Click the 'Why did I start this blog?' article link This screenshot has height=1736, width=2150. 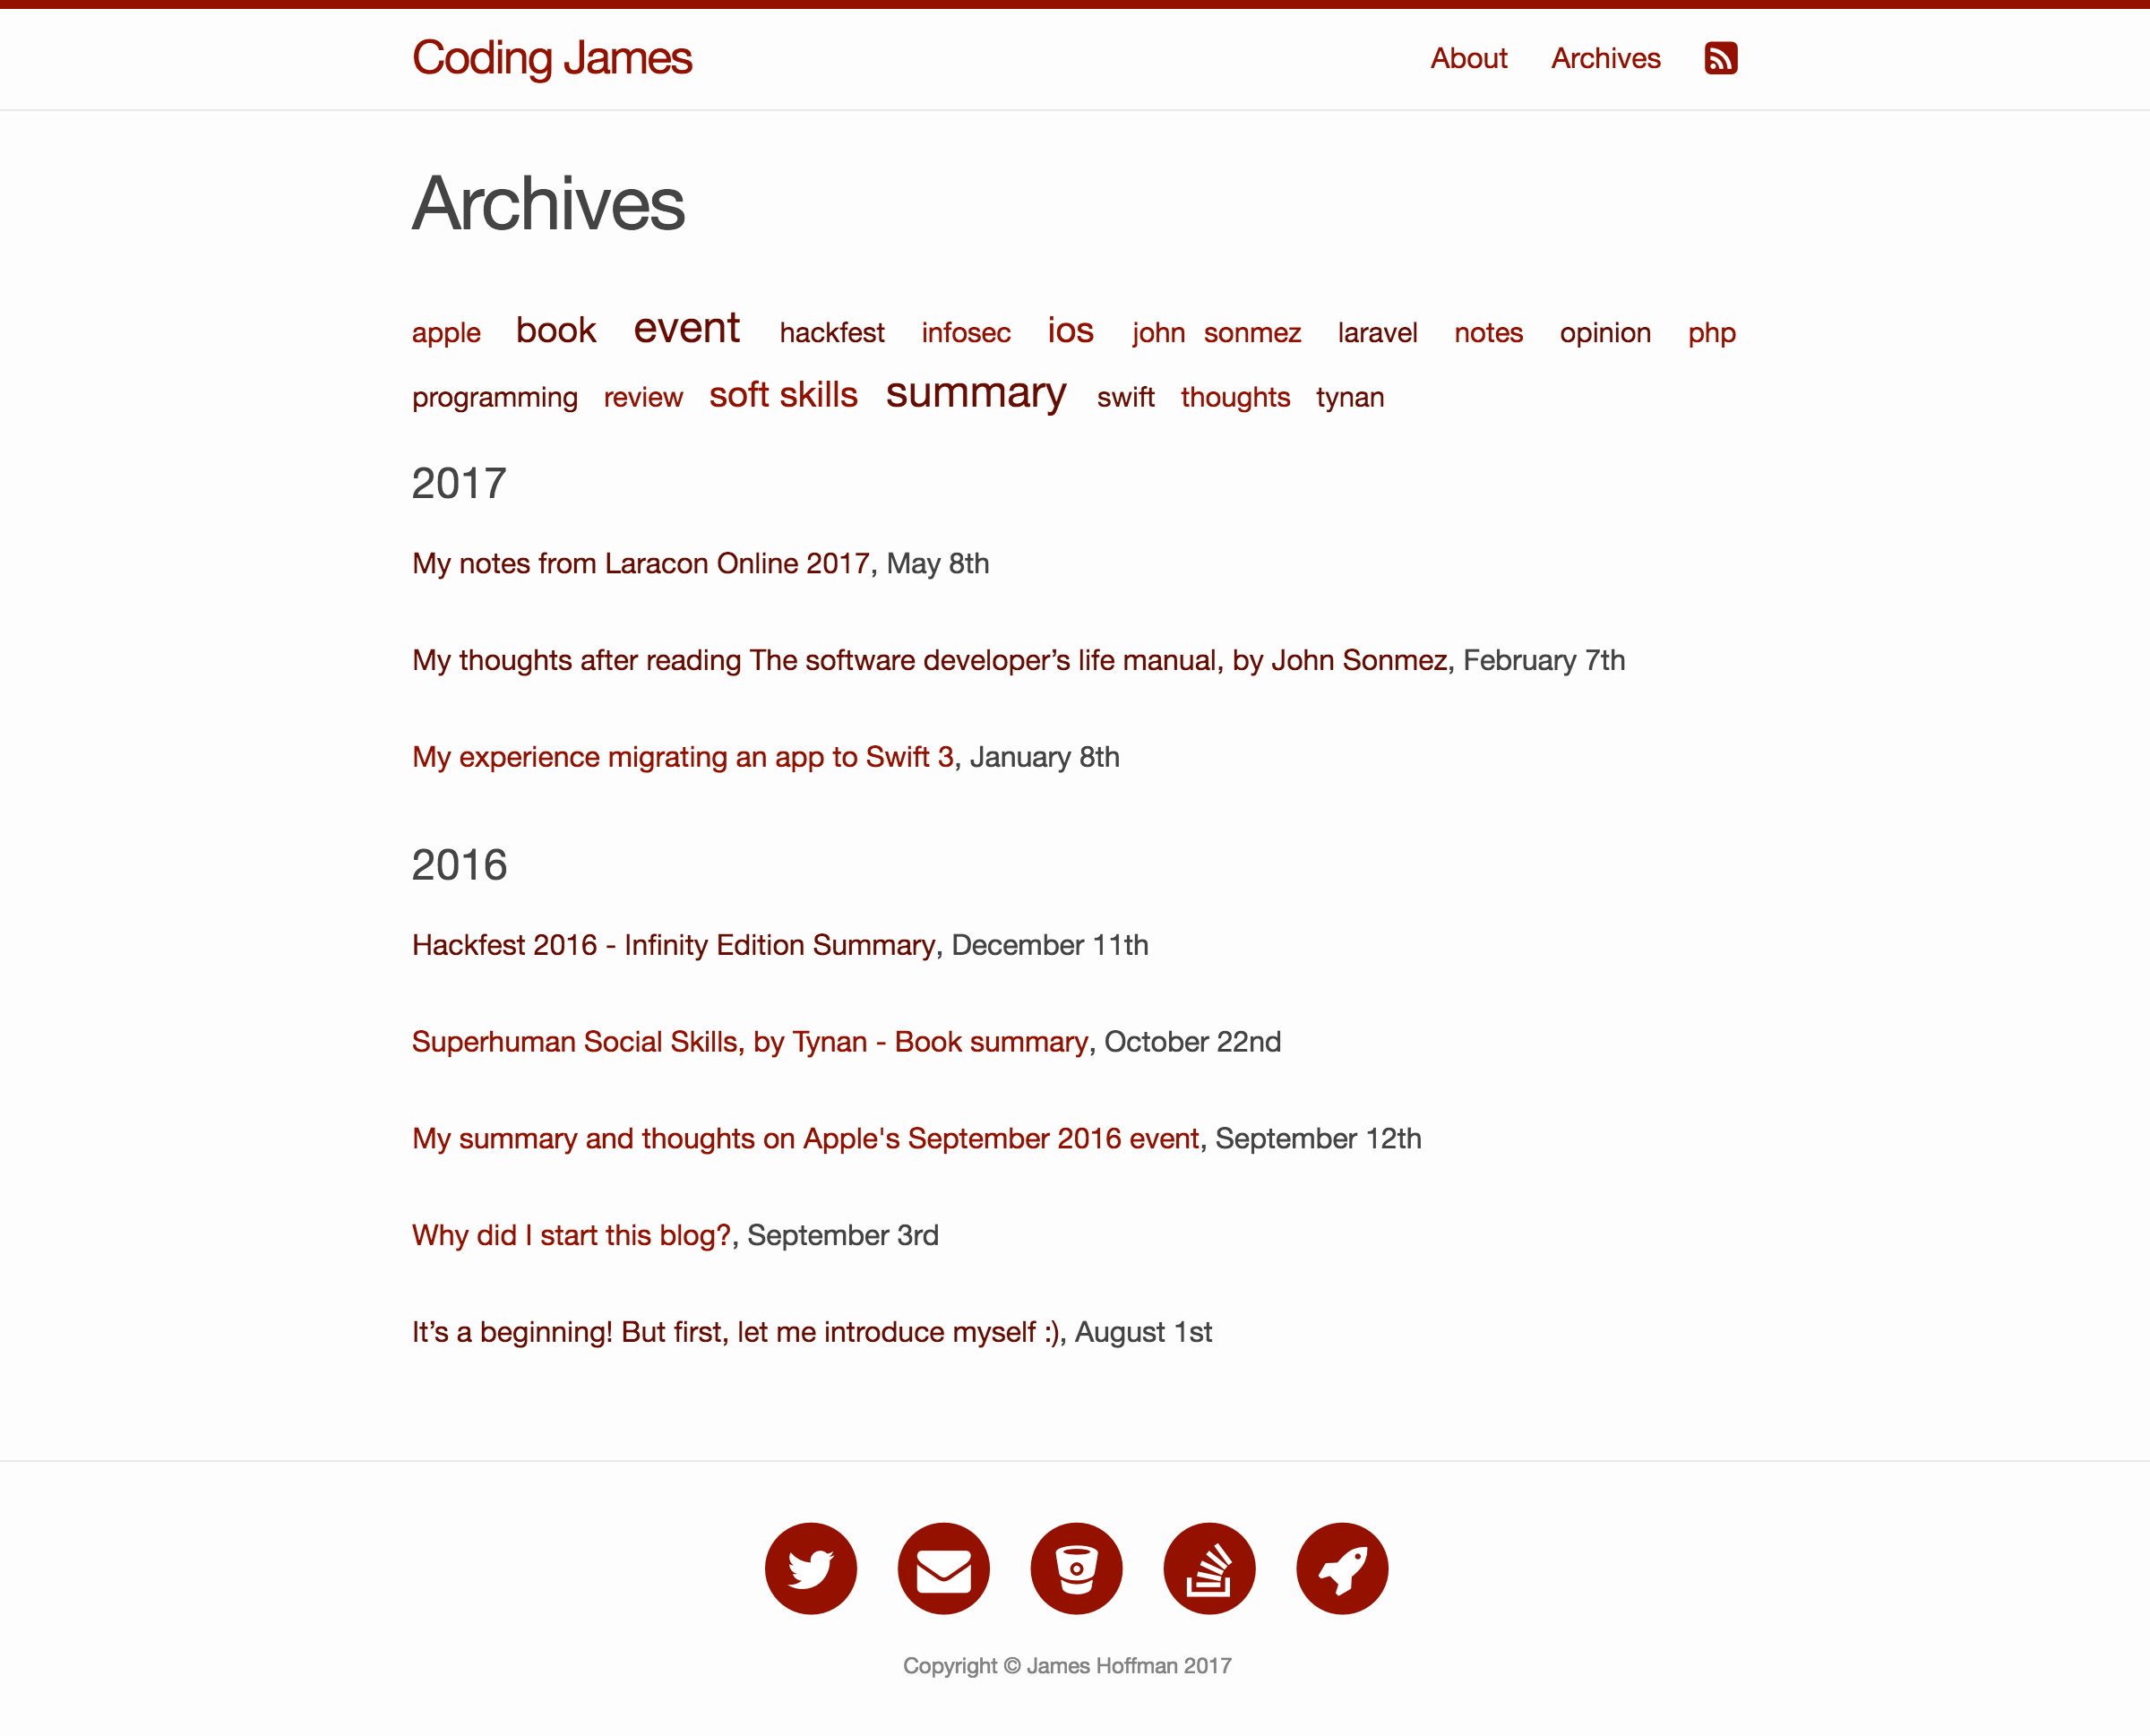pyautogui.click(x=572, y=1234)
